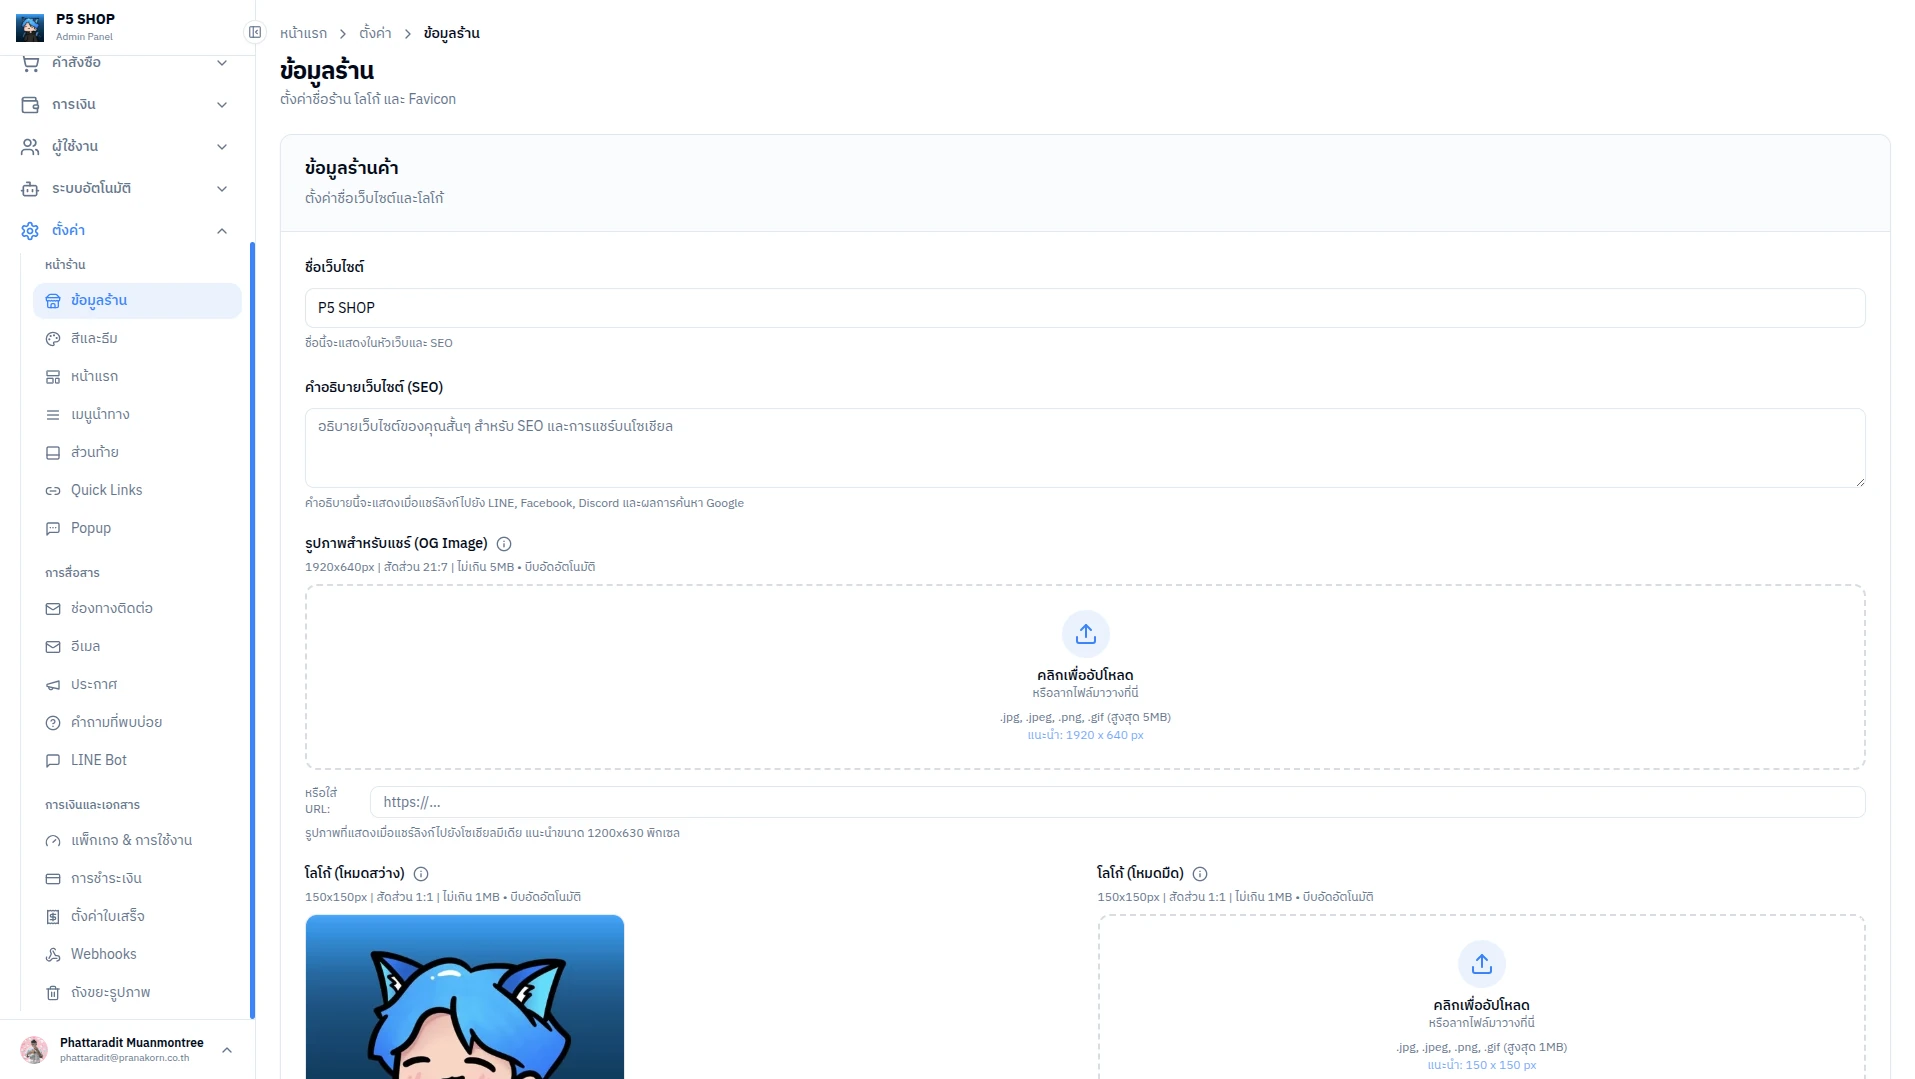Expand the ระบบอัตโนมัติ menu chevron
Image resolution: width=1915 pixels, height=1079 pixels.
(x=222, y=189)
